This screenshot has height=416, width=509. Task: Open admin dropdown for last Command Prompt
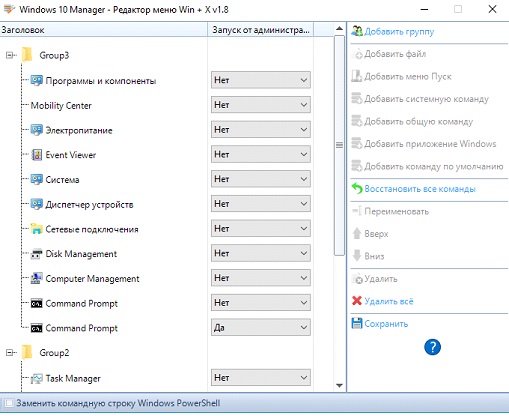pyautogui.click(x=261, y=328)
